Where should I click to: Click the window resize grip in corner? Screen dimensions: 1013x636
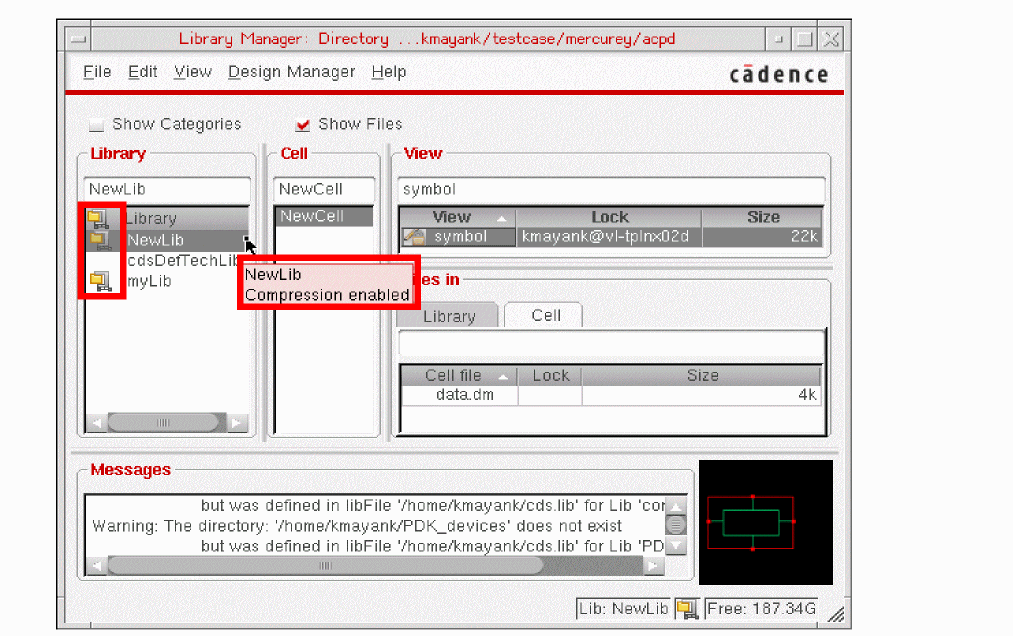[836, 613]
